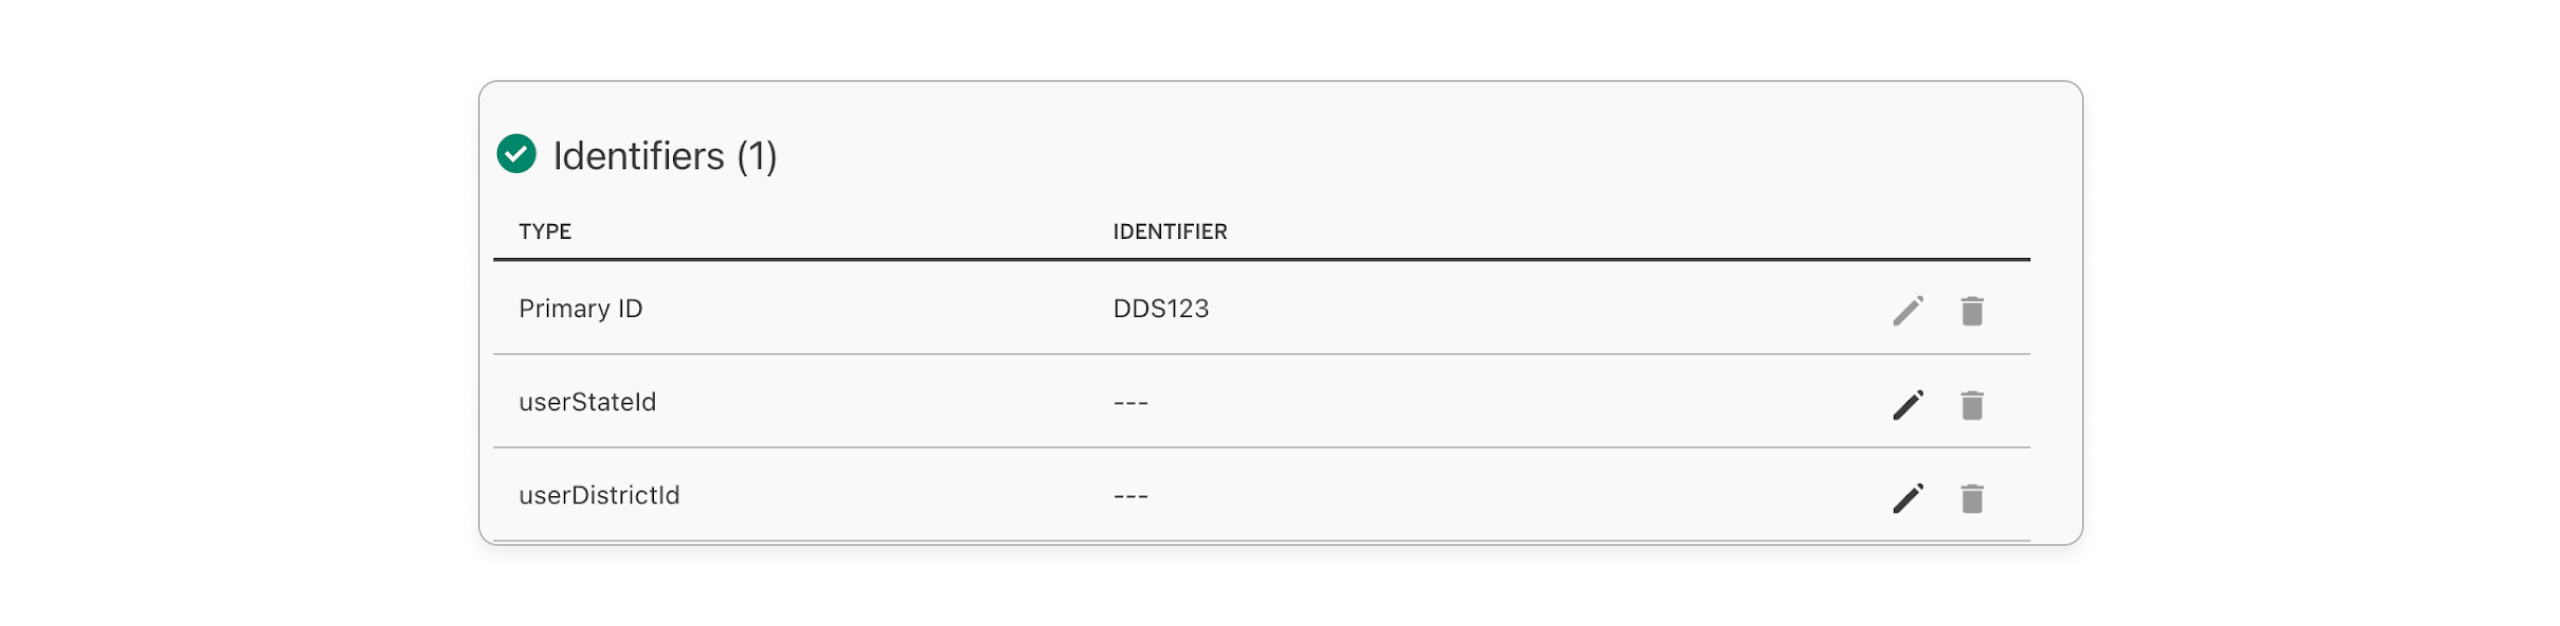Screen dimensions: 2560x626
Task: Select the Primary ID row label
Action: (x=581, y=308)
